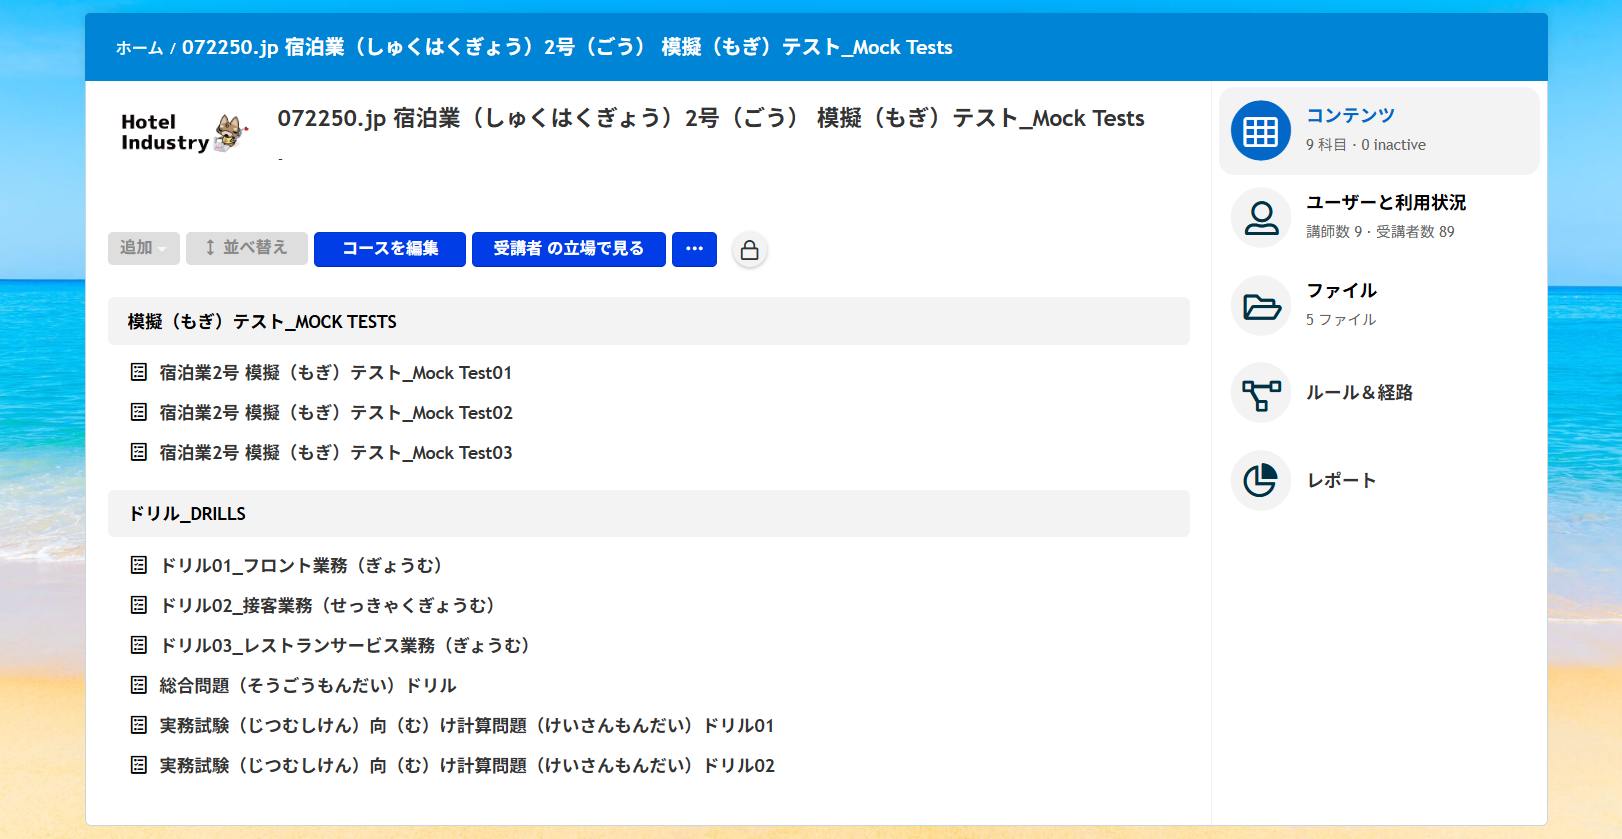The width and height of the screenshot is (1622, 839).
Task: Click the 並べ替え reorder button
Action: point(246,248)
